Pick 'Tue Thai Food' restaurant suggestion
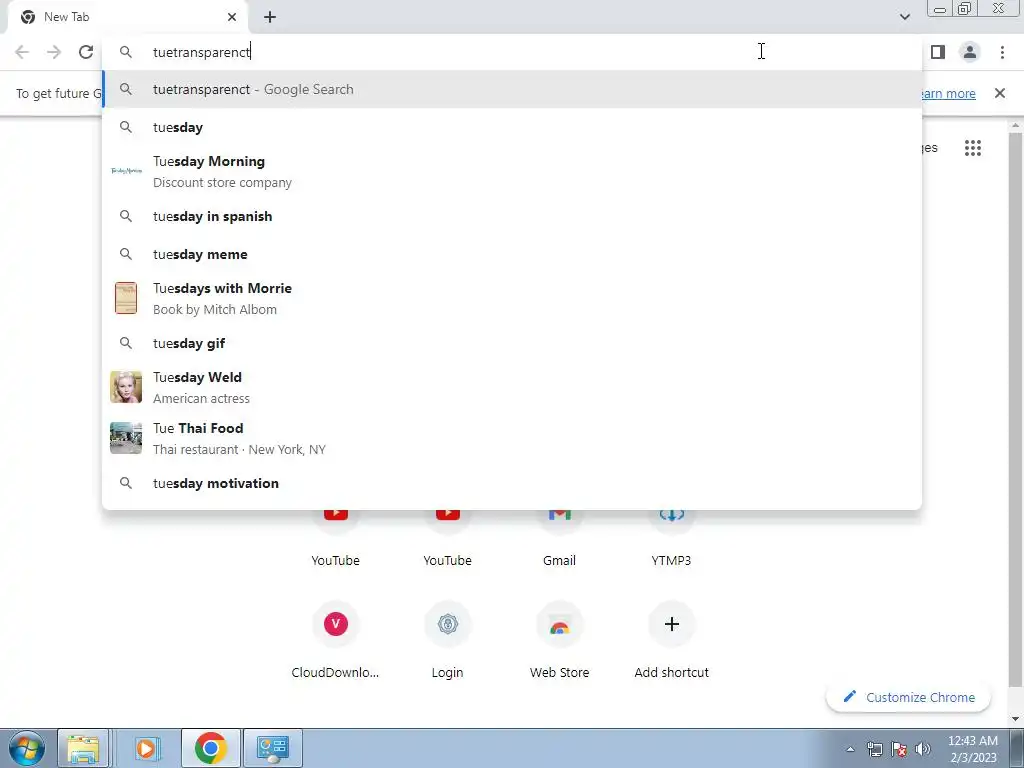Screen dimensions: 1024x768 (x=512, y=438)
